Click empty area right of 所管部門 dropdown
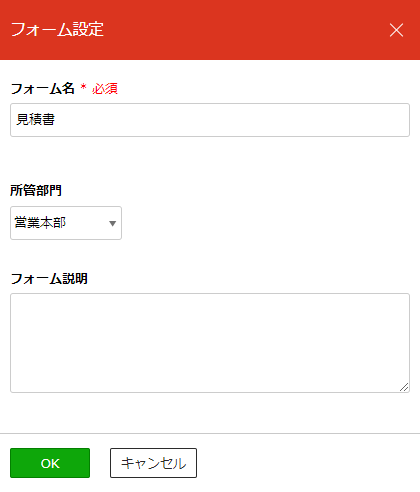This screenshot has width=420, height=492. point(267,223)
